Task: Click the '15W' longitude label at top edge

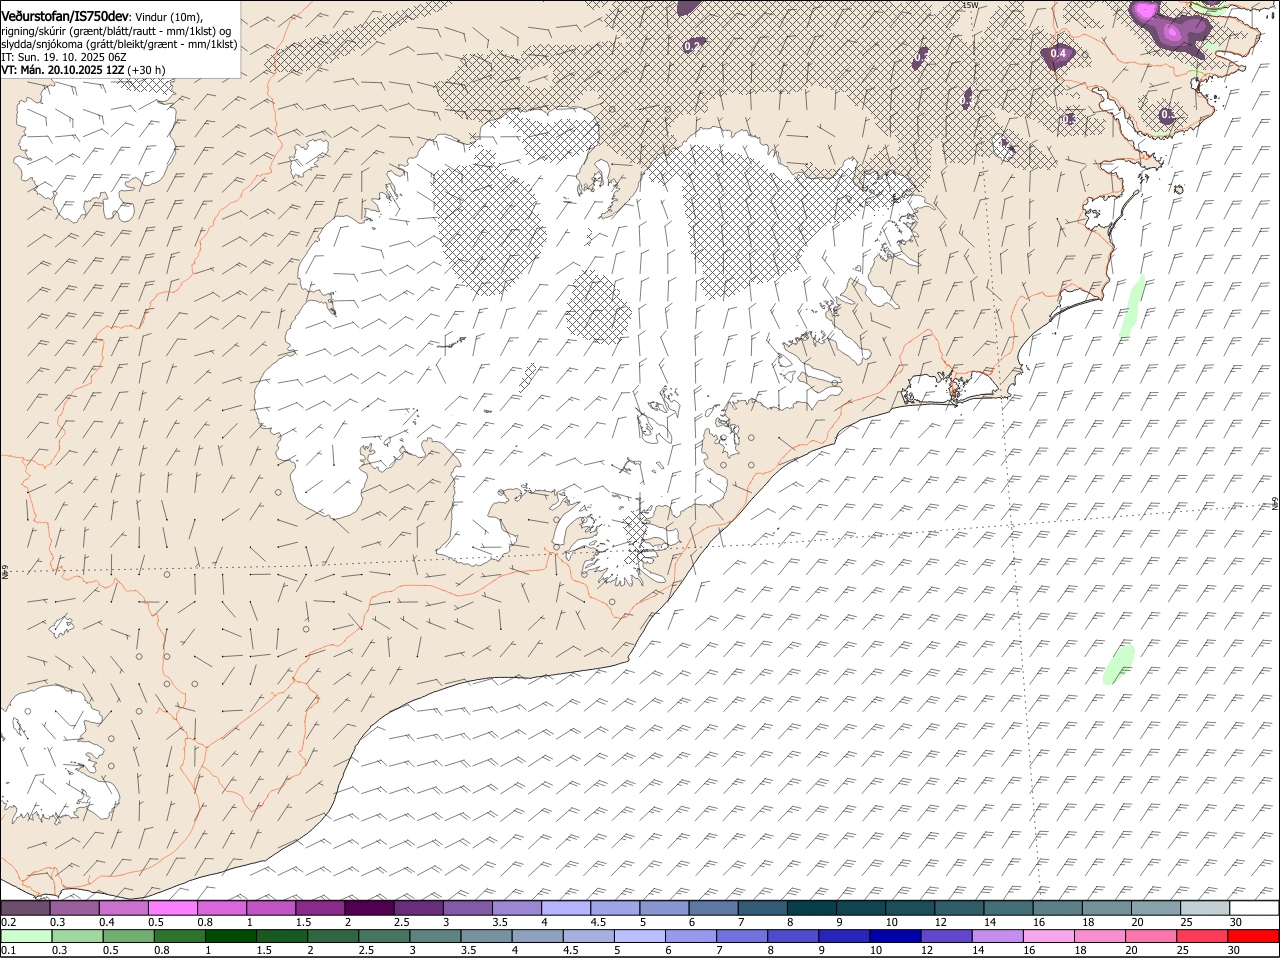Action: point(968,5)
